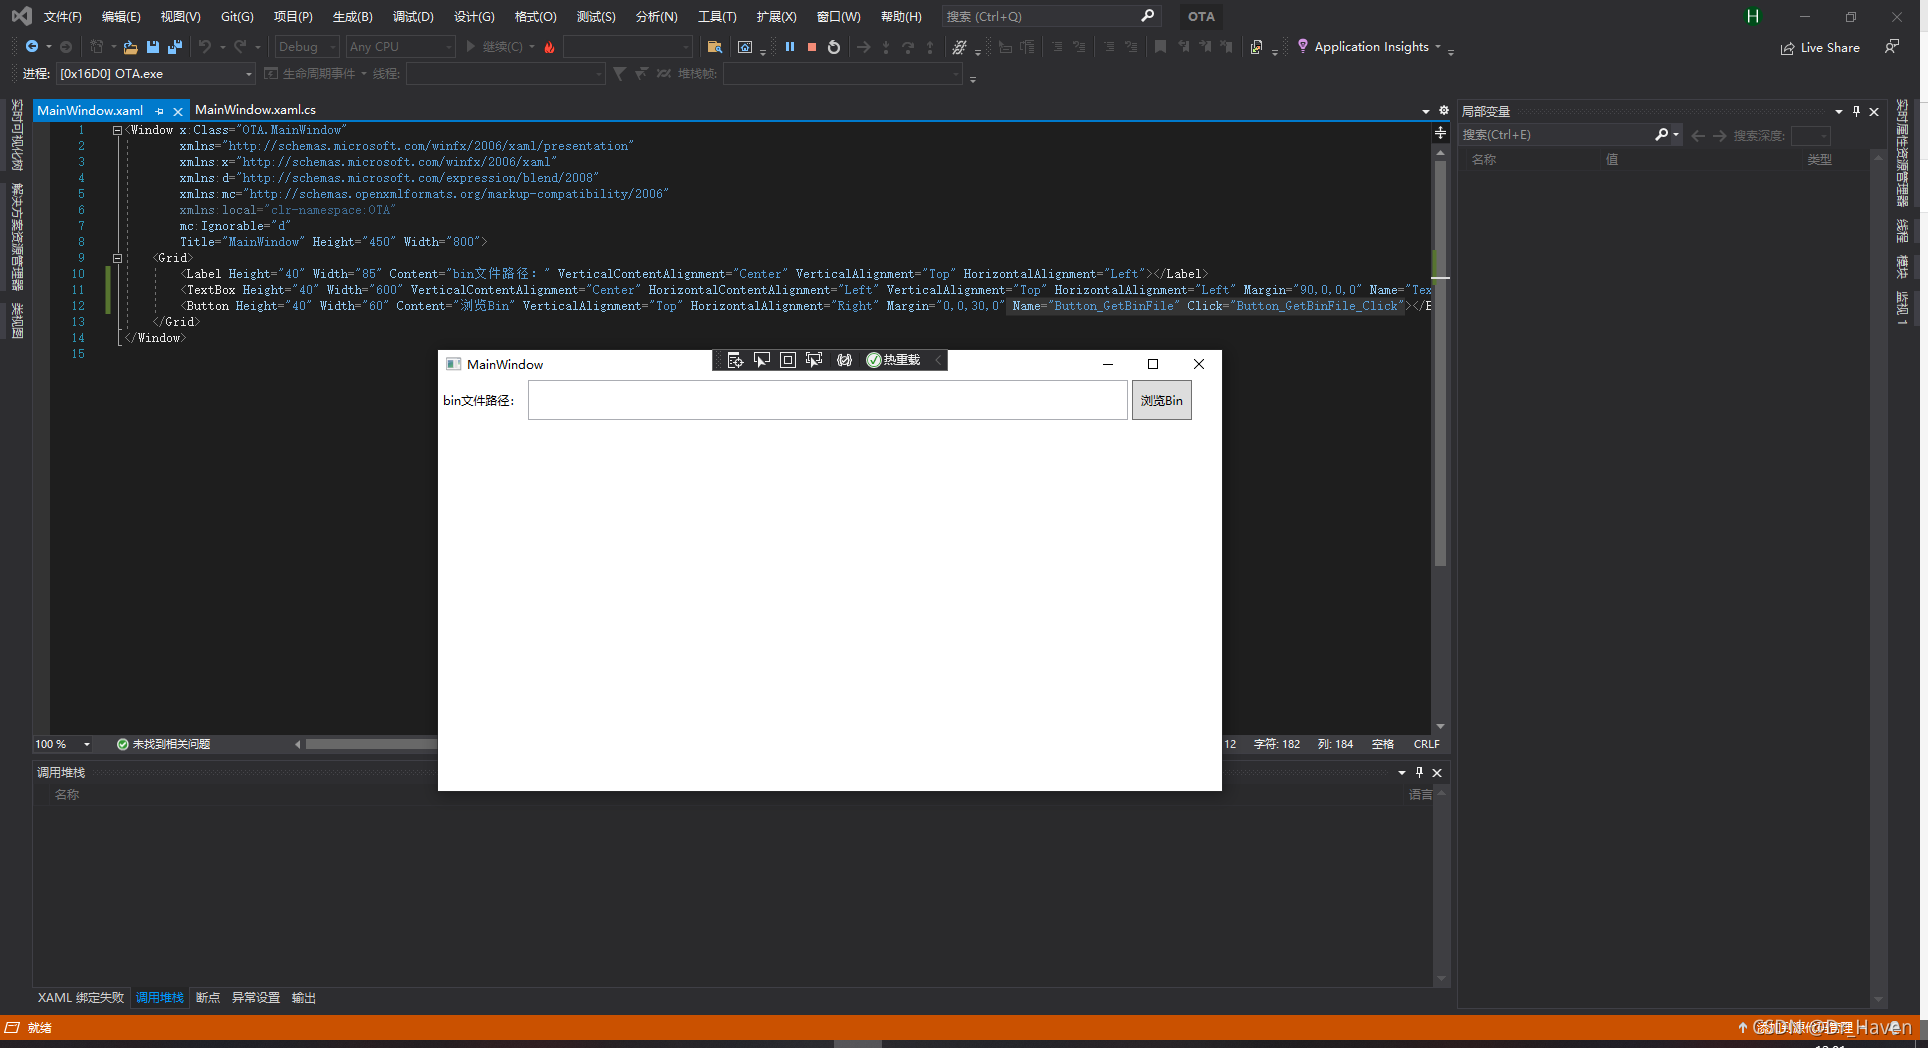Open the 调用堆栈 panel window position dropdown
This screenshot has width=1928, height=1048.
click(1401, 773)
